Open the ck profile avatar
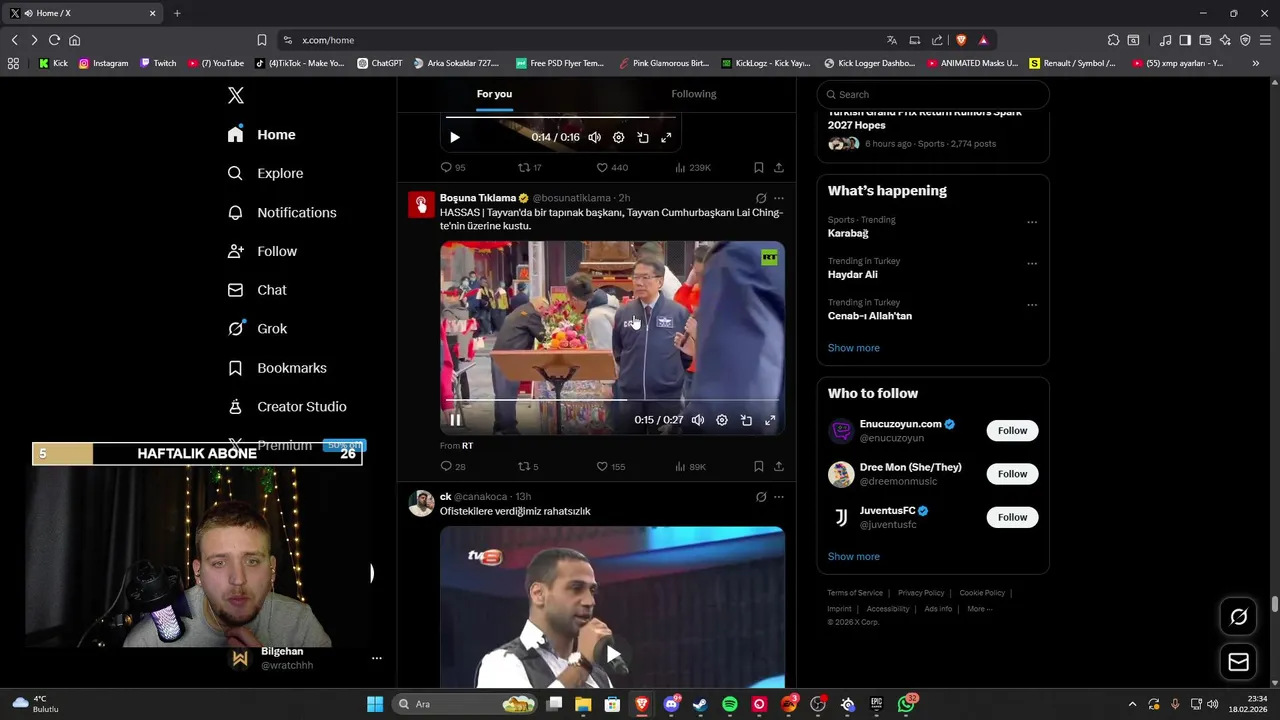This screenshot has height=720, width=1280. (x=421, y=503)
